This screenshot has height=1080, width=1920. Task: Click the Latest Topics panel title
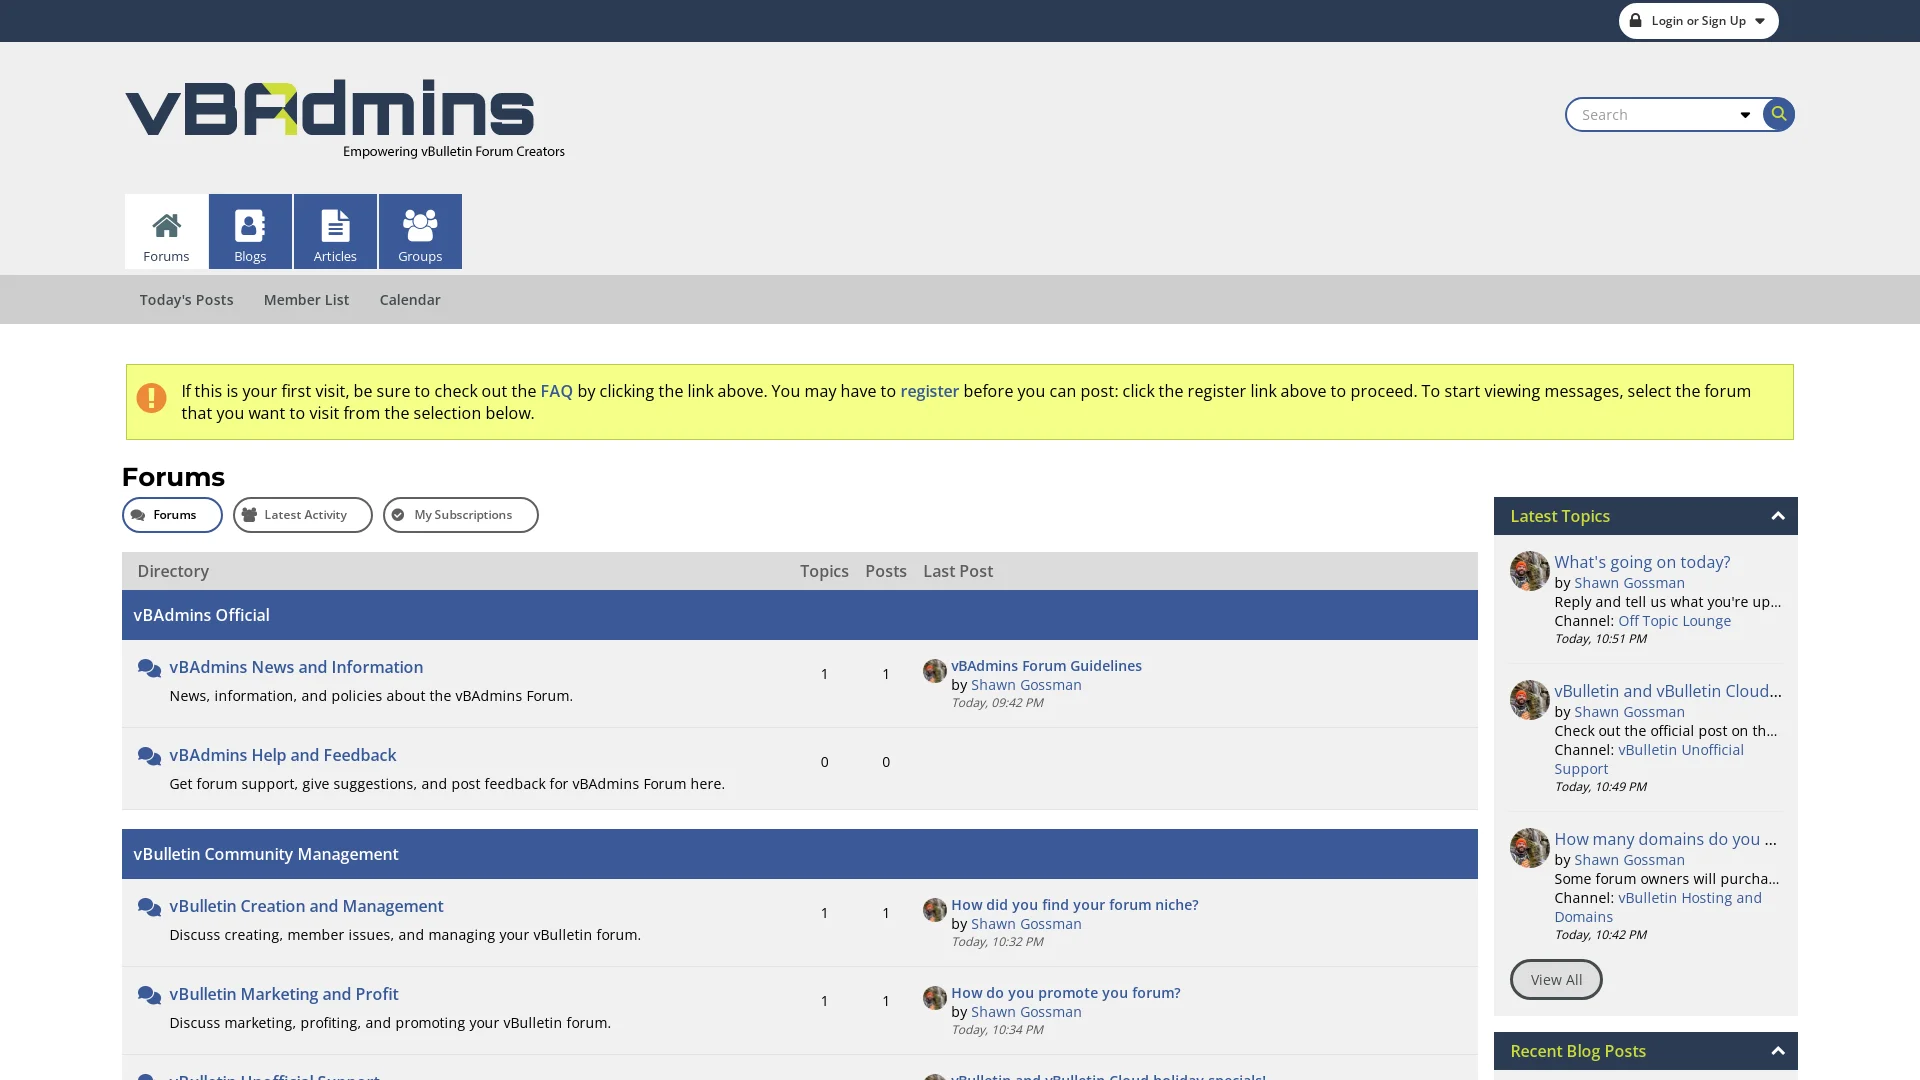tap(1560, 516)
